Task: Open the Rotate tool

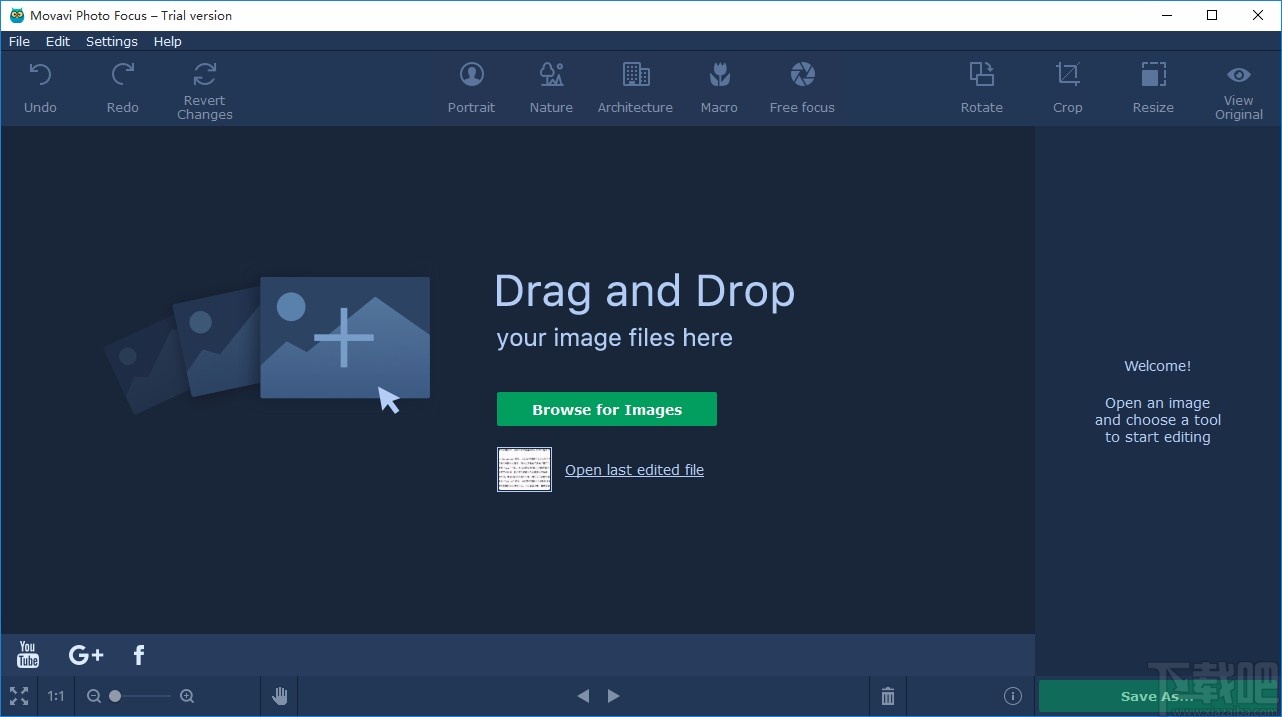Action: (x=982, y=75)
